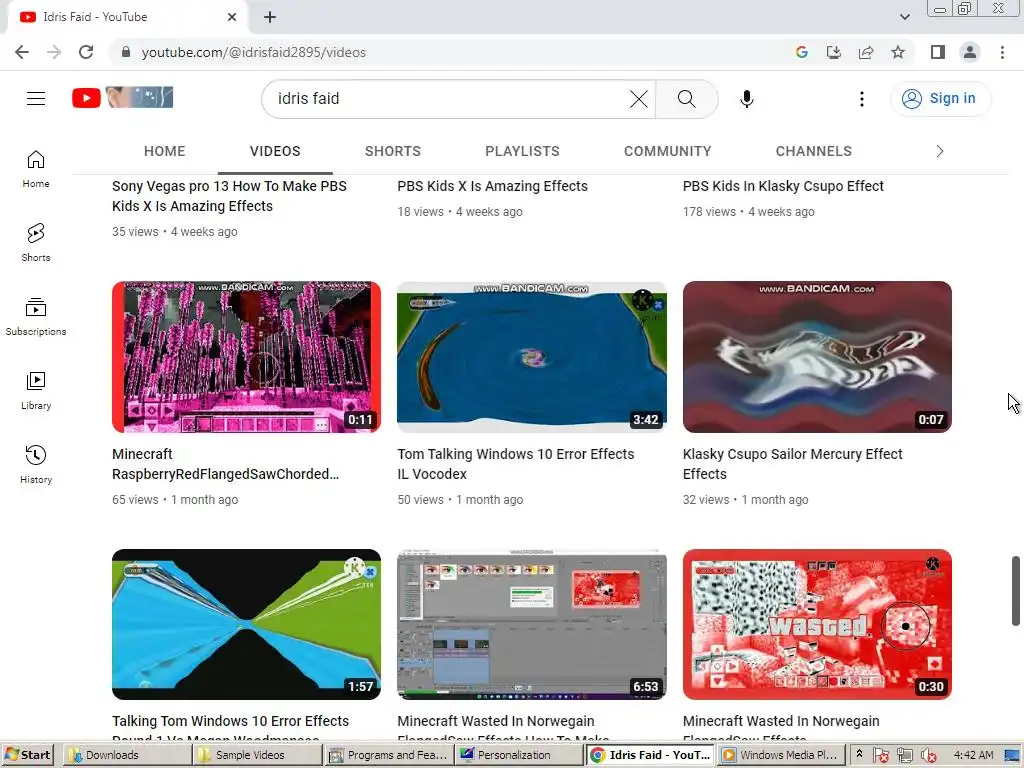Click the Sign in button
Viewport: 1024px width, 768px height.
tap(940, 99)
